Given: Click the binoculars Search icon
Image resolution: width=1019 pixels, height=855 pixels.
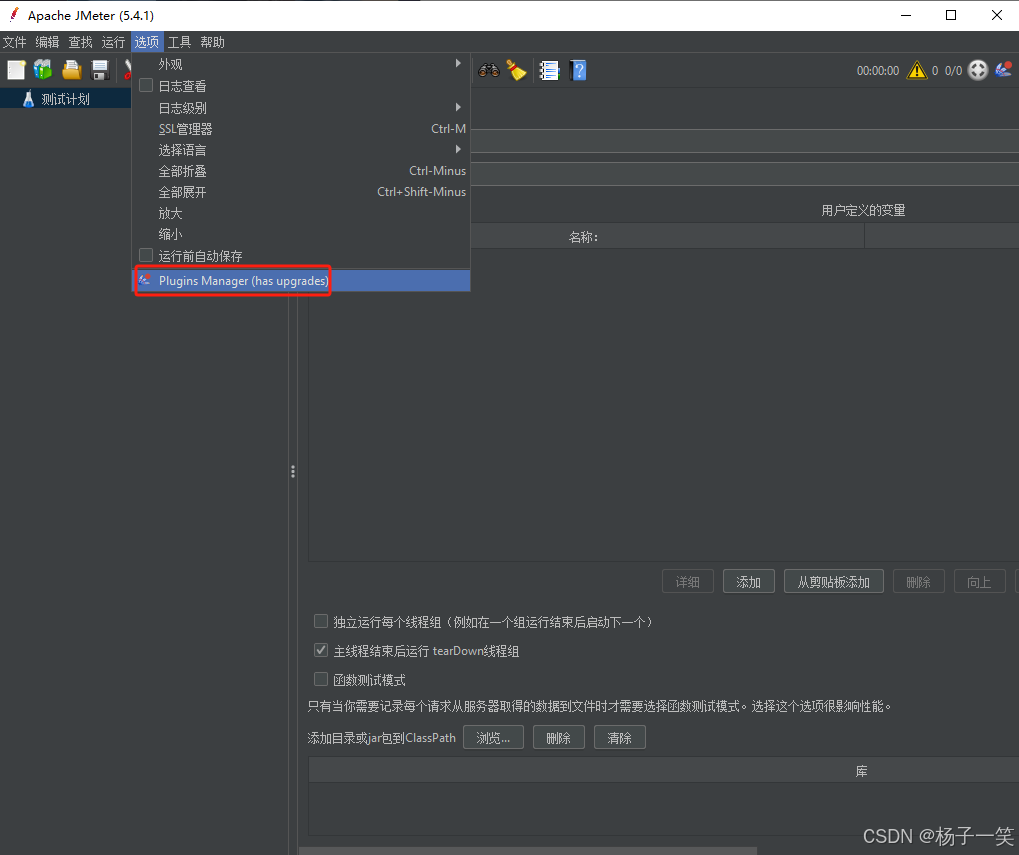Looking at the screenshot, I should click(x=489, y=70).
